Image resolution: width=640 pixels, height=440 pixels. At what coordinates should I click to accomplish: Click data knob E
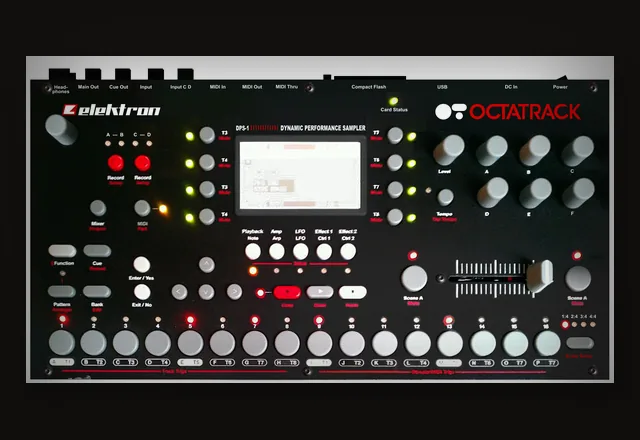[536, 193]
